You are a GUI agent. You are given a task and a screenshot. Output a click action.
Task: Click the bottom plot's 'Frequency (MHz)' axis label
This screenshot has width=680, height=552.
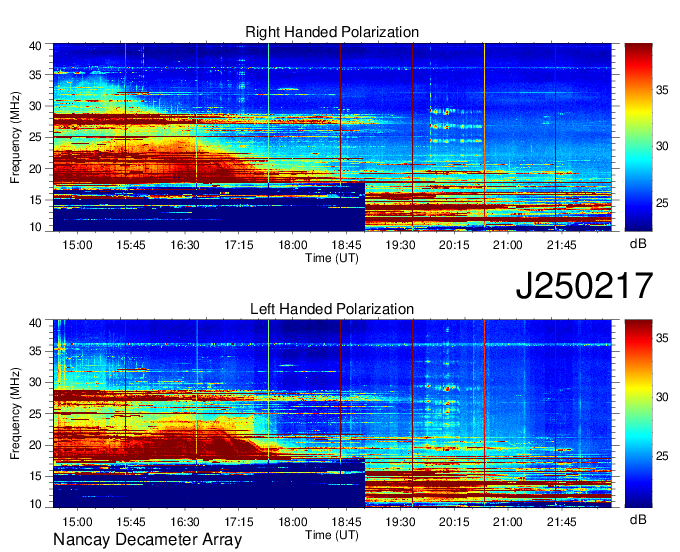(15, 414)
